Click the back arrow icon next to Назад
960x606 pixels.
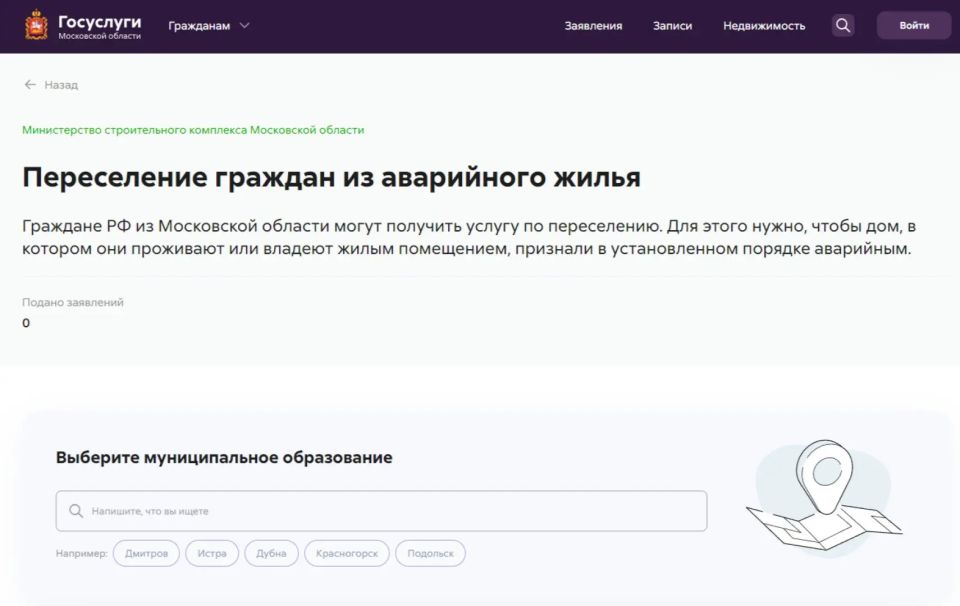30,84
